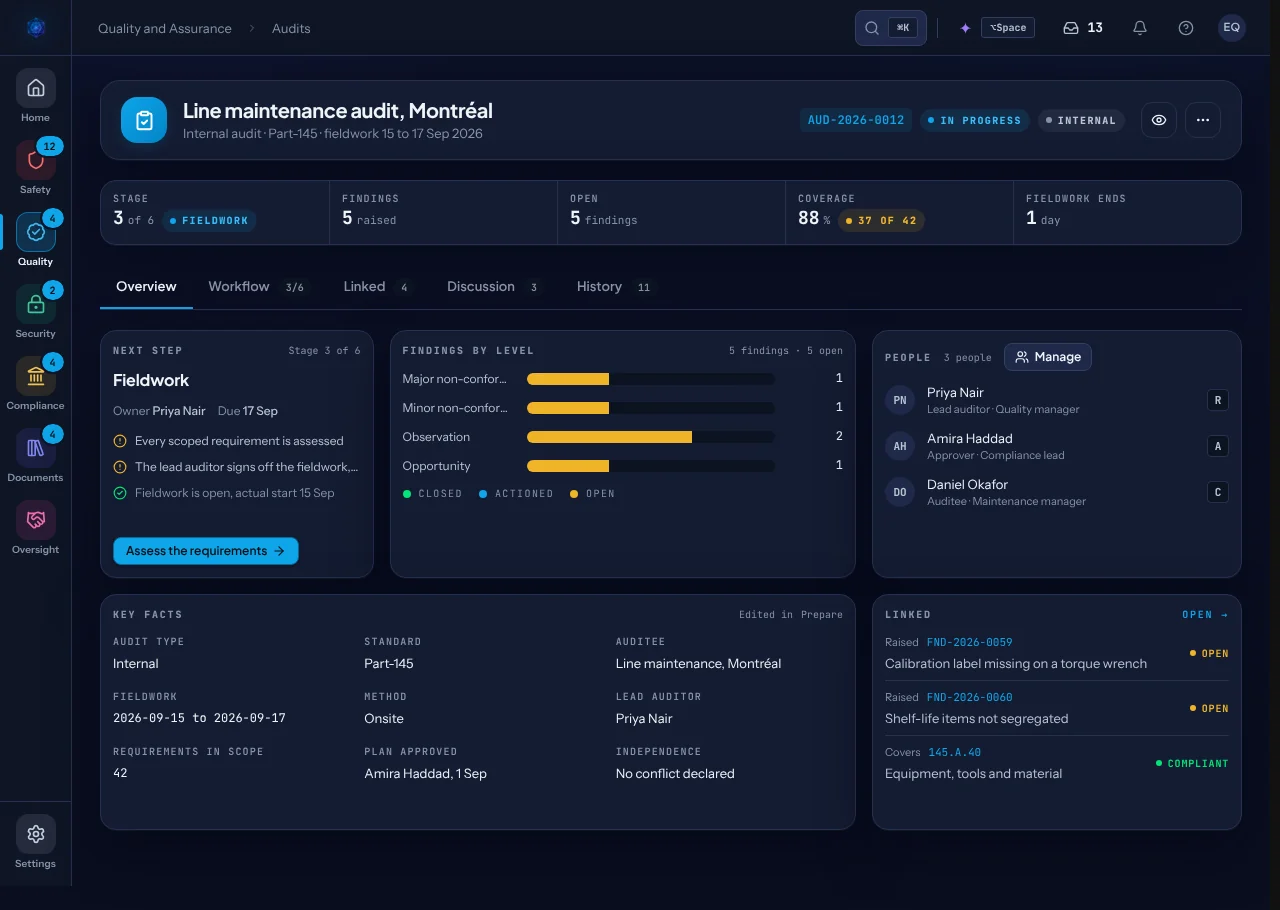The image size is (1280, 910).
Task: Switch to the History tab
Action: [614, 287]
